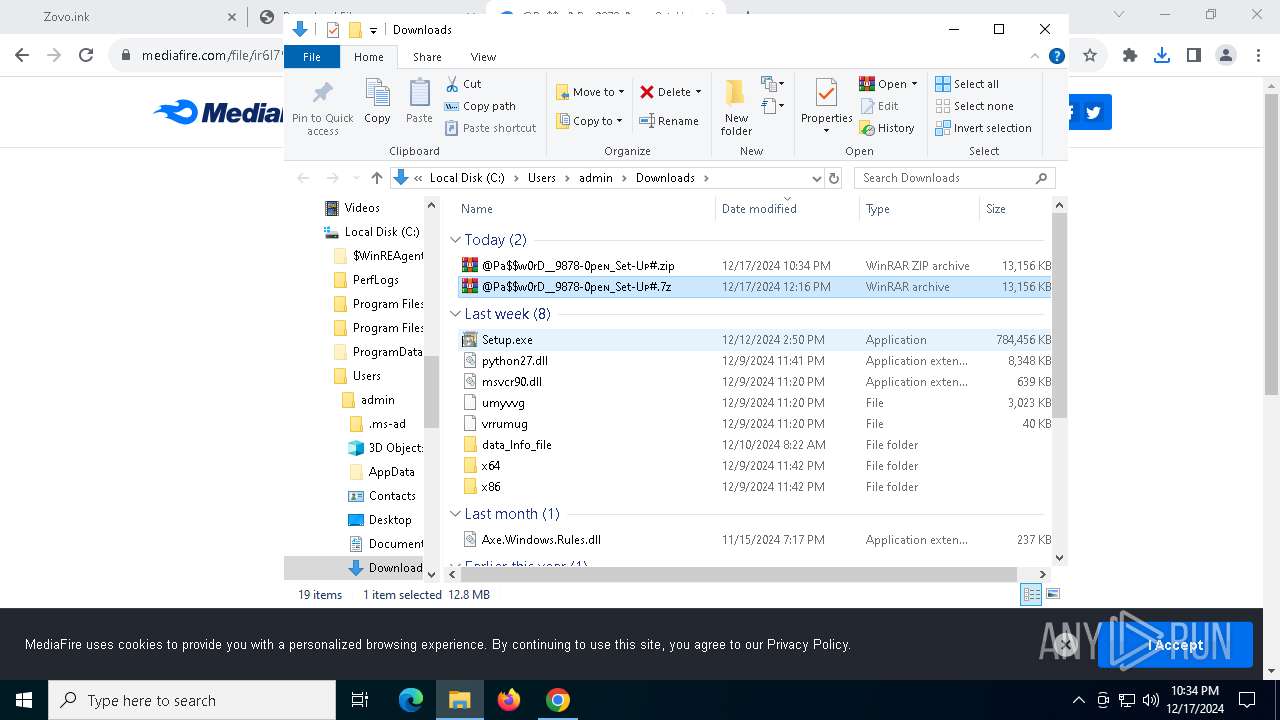
Task: Expand the Delete dropdown arrow
Action: tap(698, 92)
